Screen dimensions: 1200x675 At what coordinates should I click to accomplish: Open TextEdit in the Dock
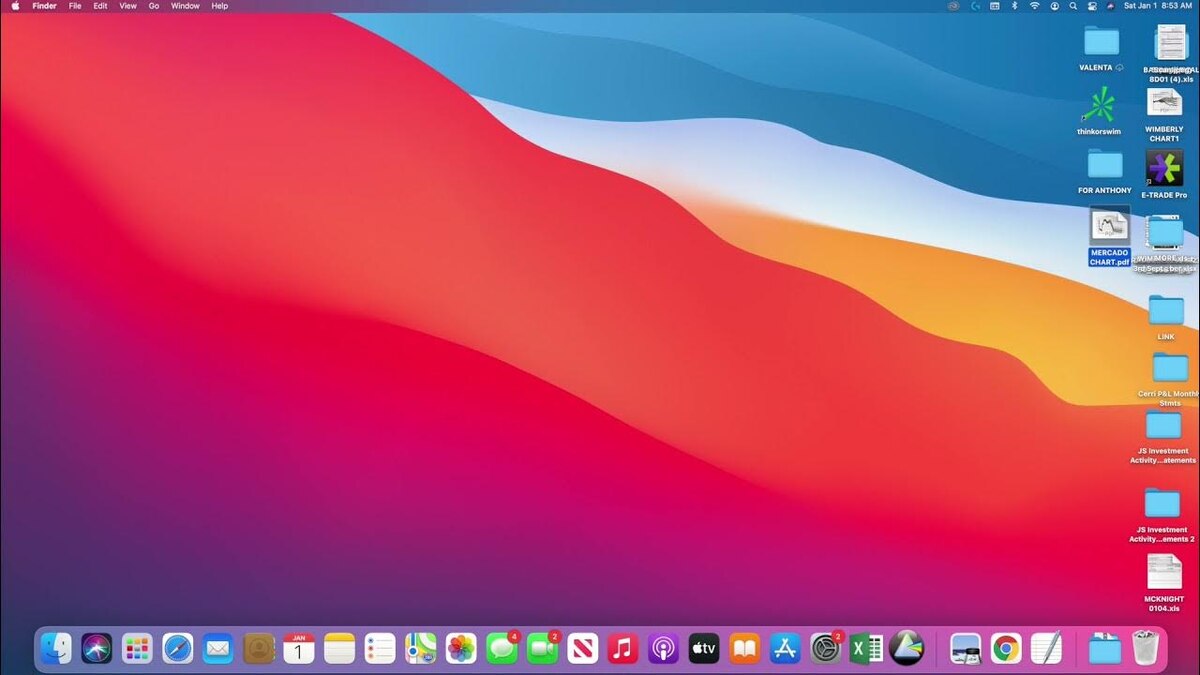tap(1046, 649)
